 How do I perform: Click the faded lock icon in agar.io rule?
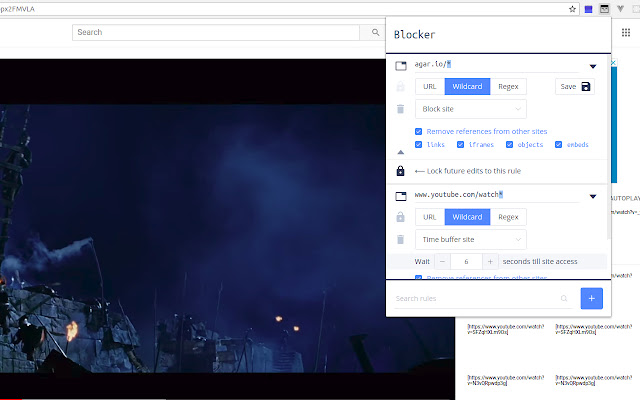pyautogui.click(x=400, y=86)
